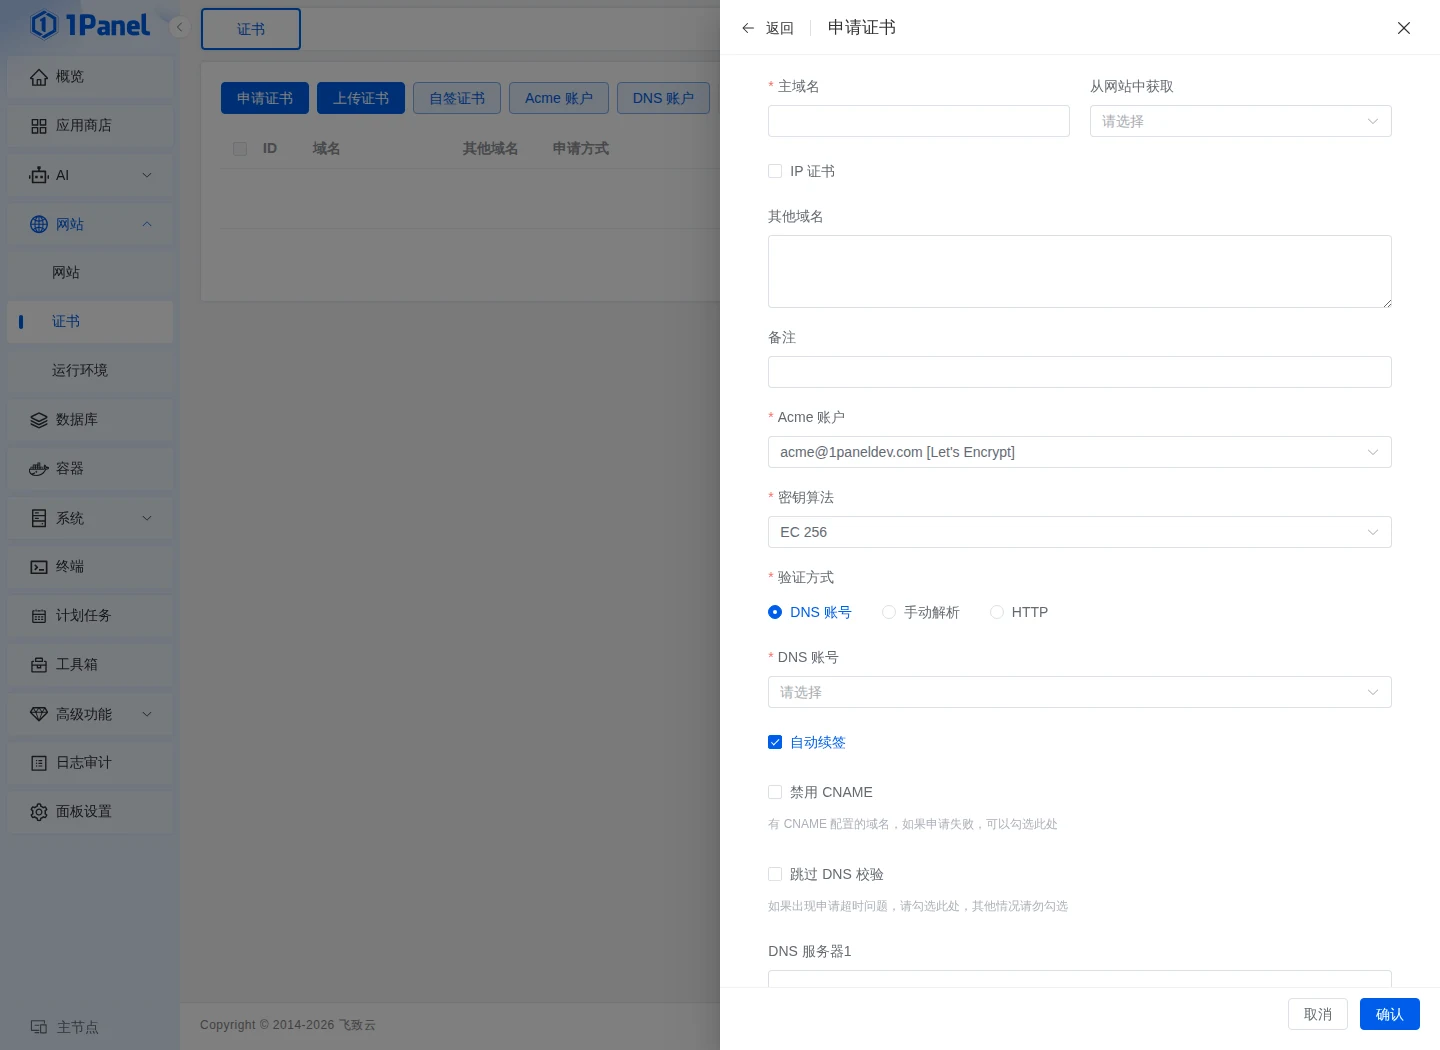Click the back arrow icon next to 返回
Image resolution: width=1440 pixels, height=1050 pixels.
pyautogui.click(x=748, y=28)
